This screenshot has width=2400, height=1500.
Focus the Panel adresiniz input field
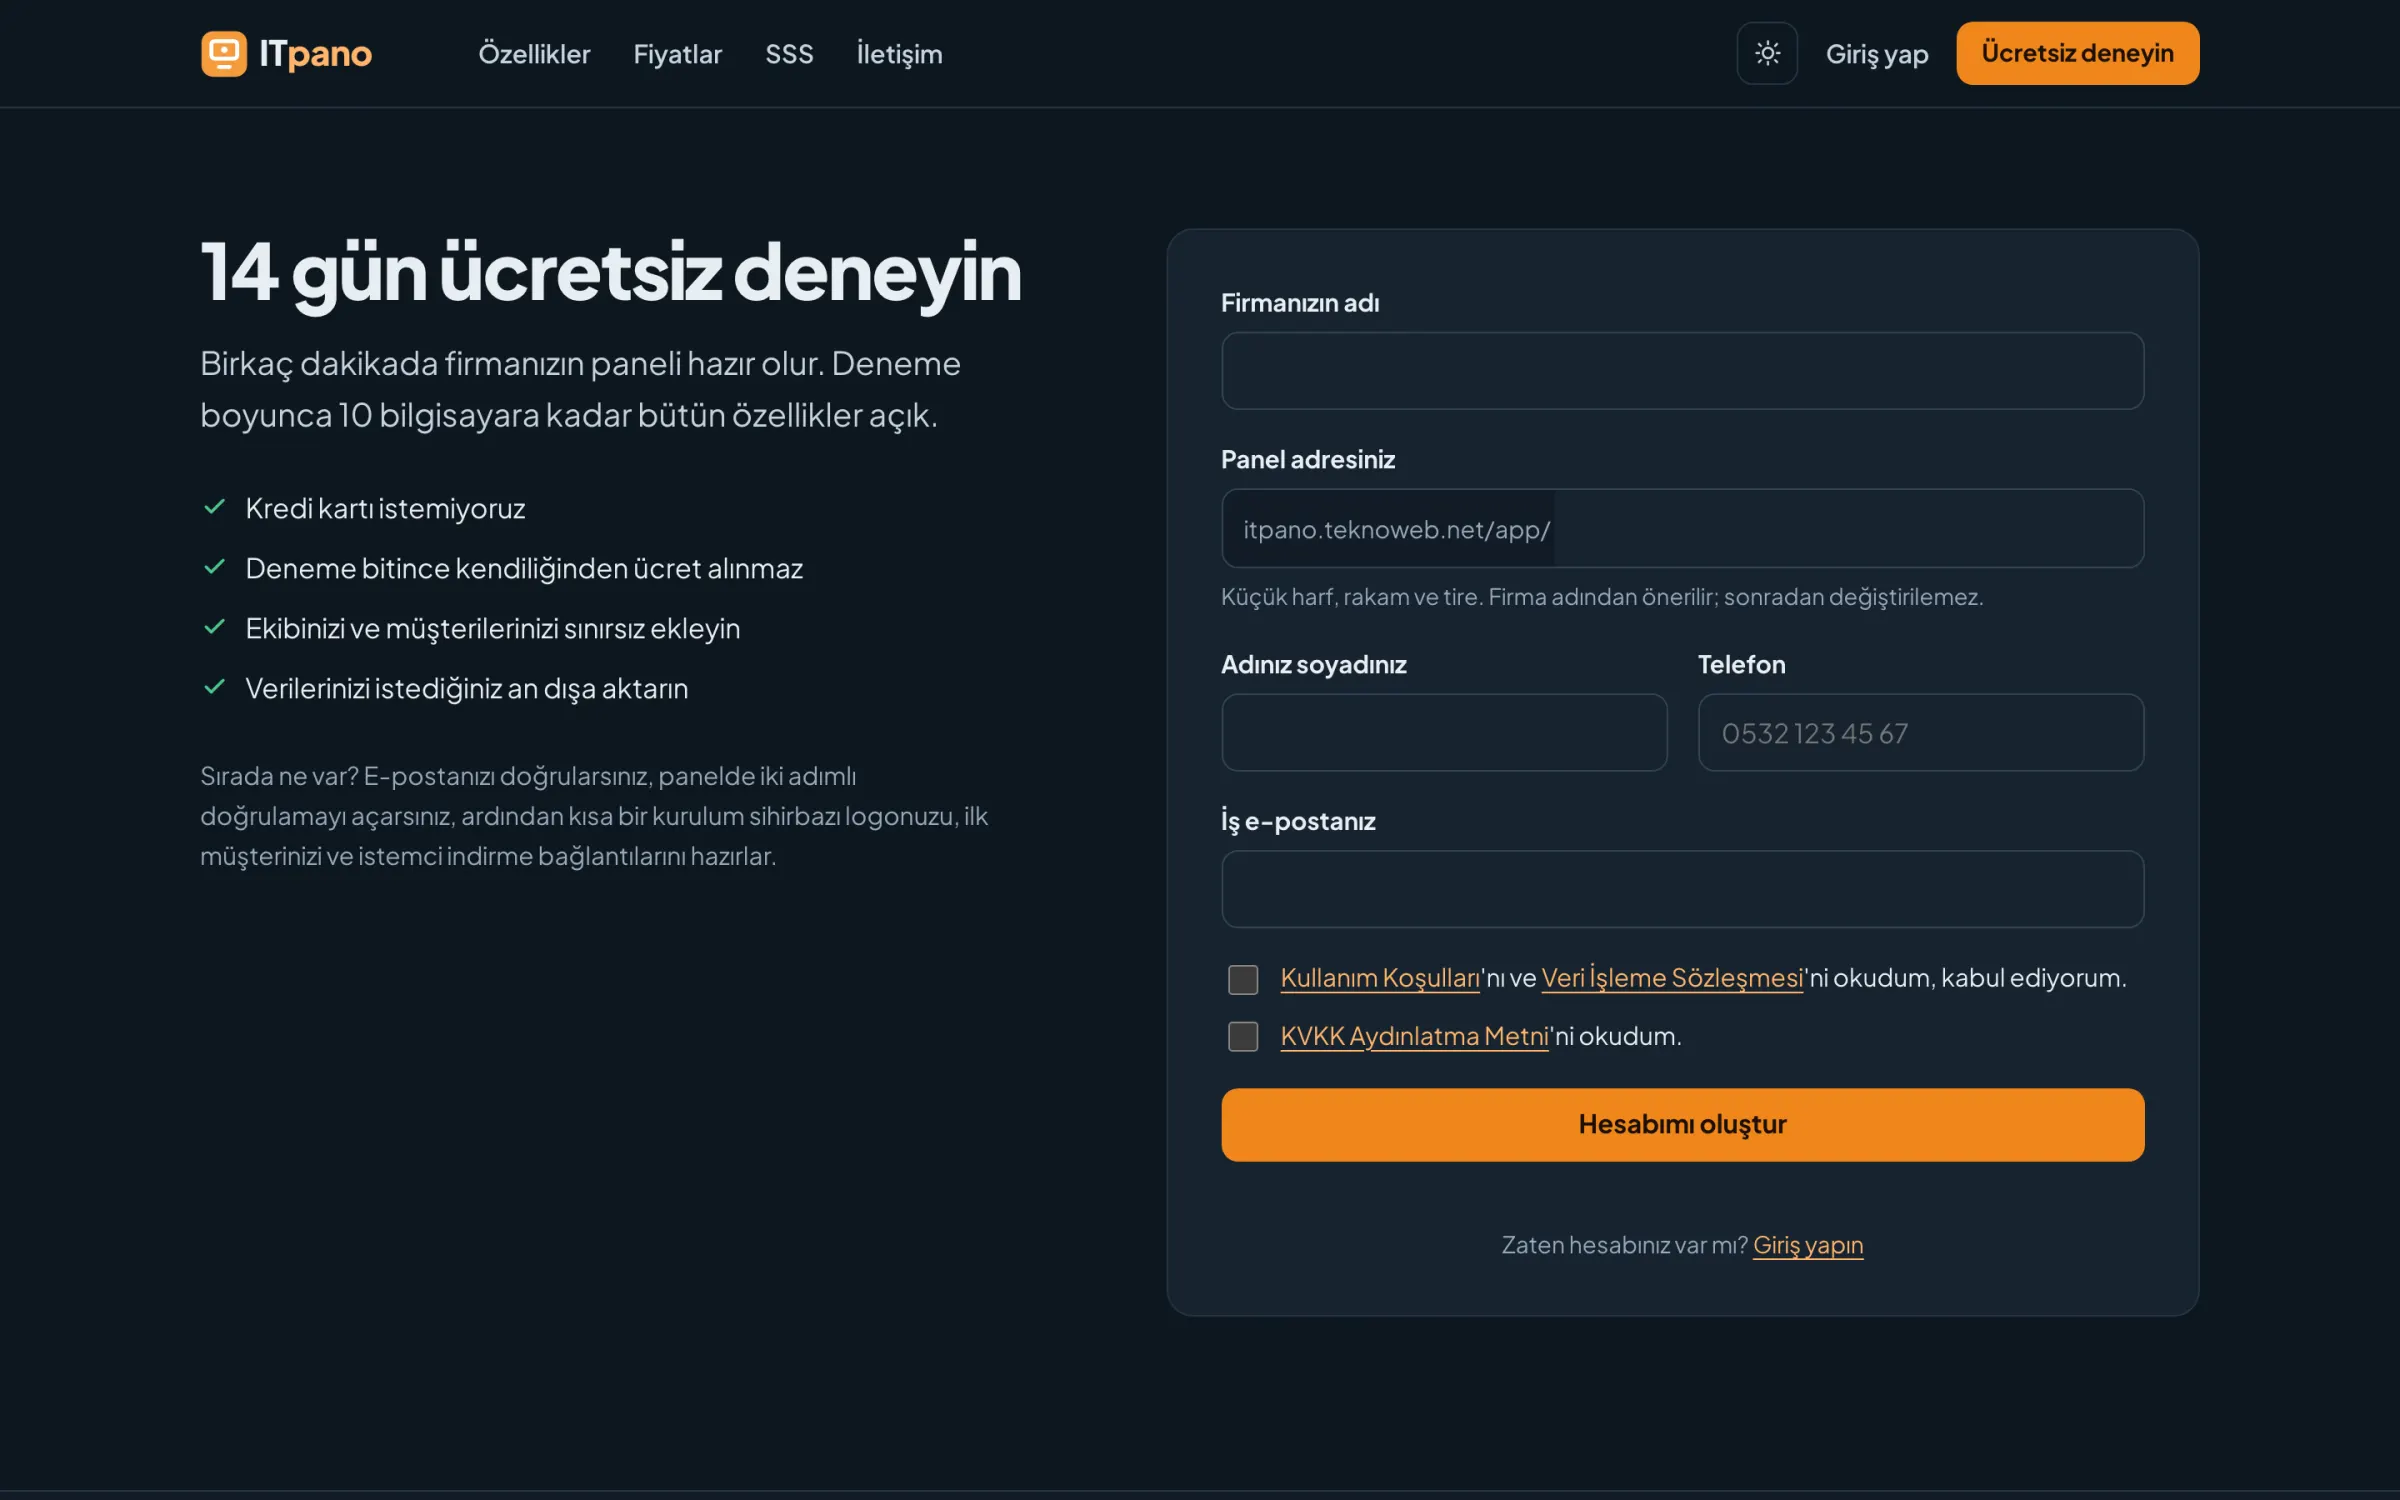pos(1848,528)
